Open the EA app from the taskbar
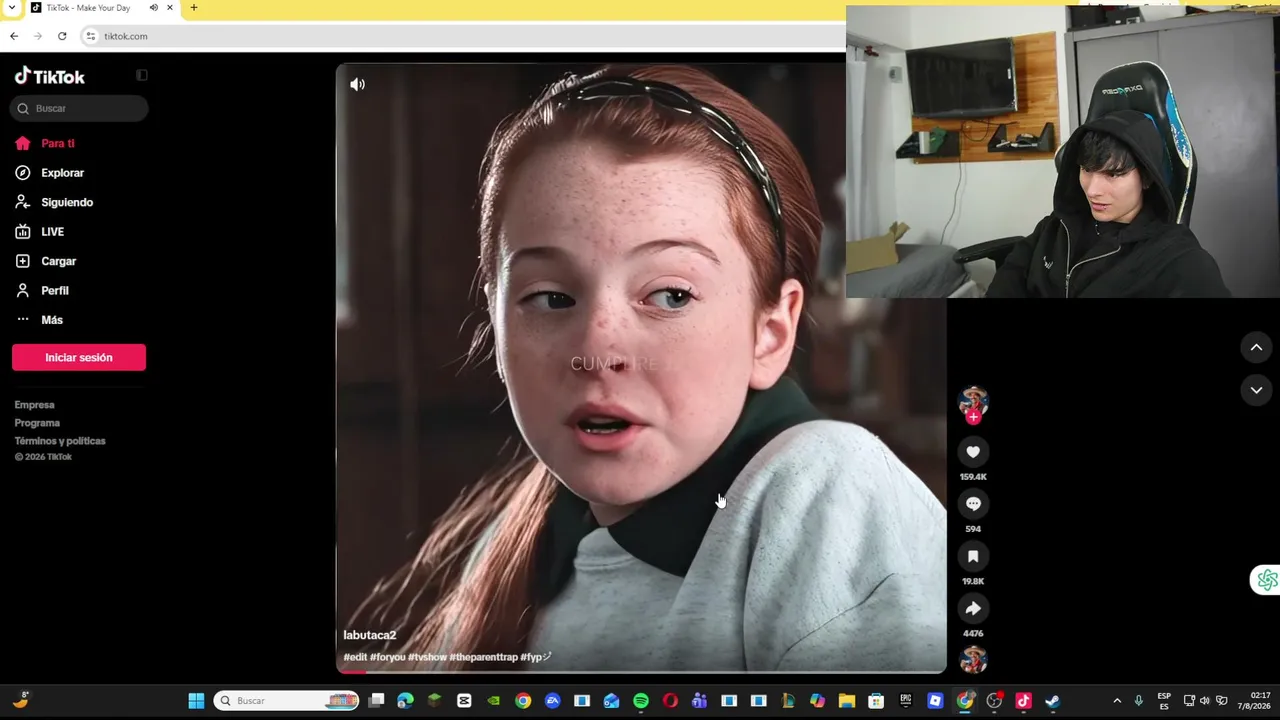 (x=552, y=701)
